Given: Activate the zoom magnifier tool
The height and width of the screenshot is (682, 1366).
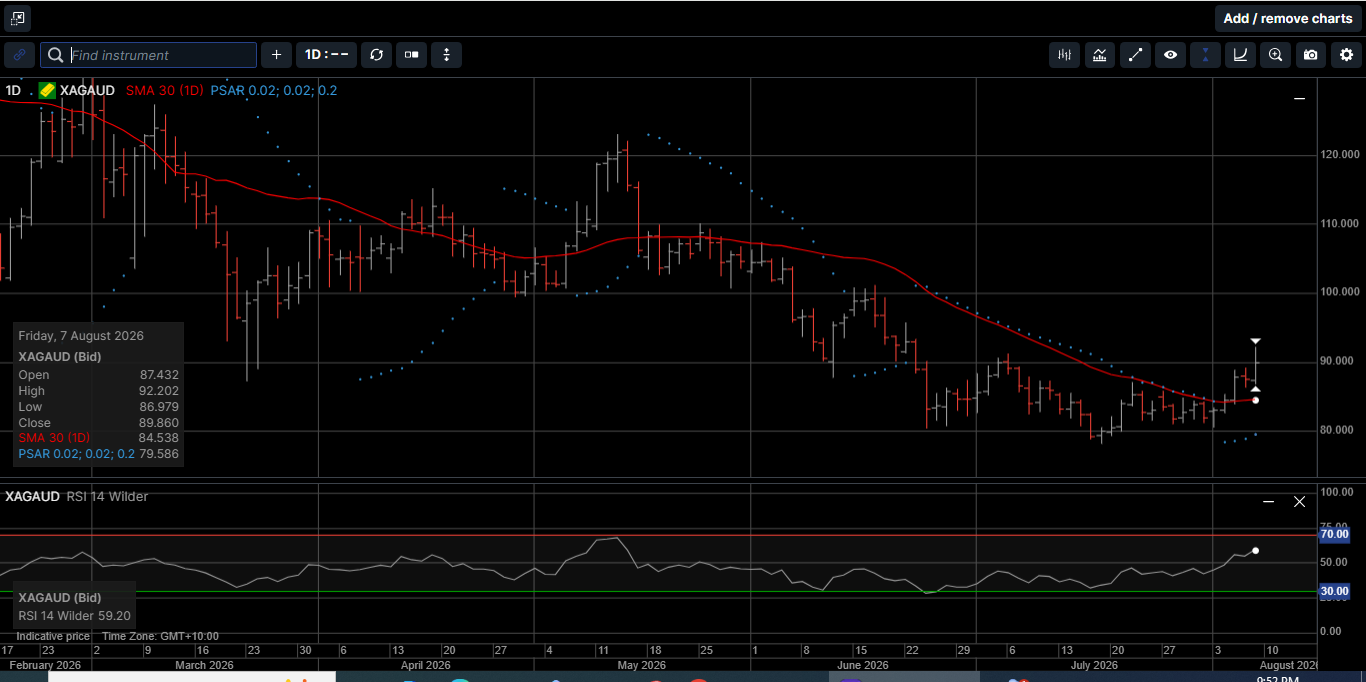Looking at the screenshot, I should (1275, 55).
